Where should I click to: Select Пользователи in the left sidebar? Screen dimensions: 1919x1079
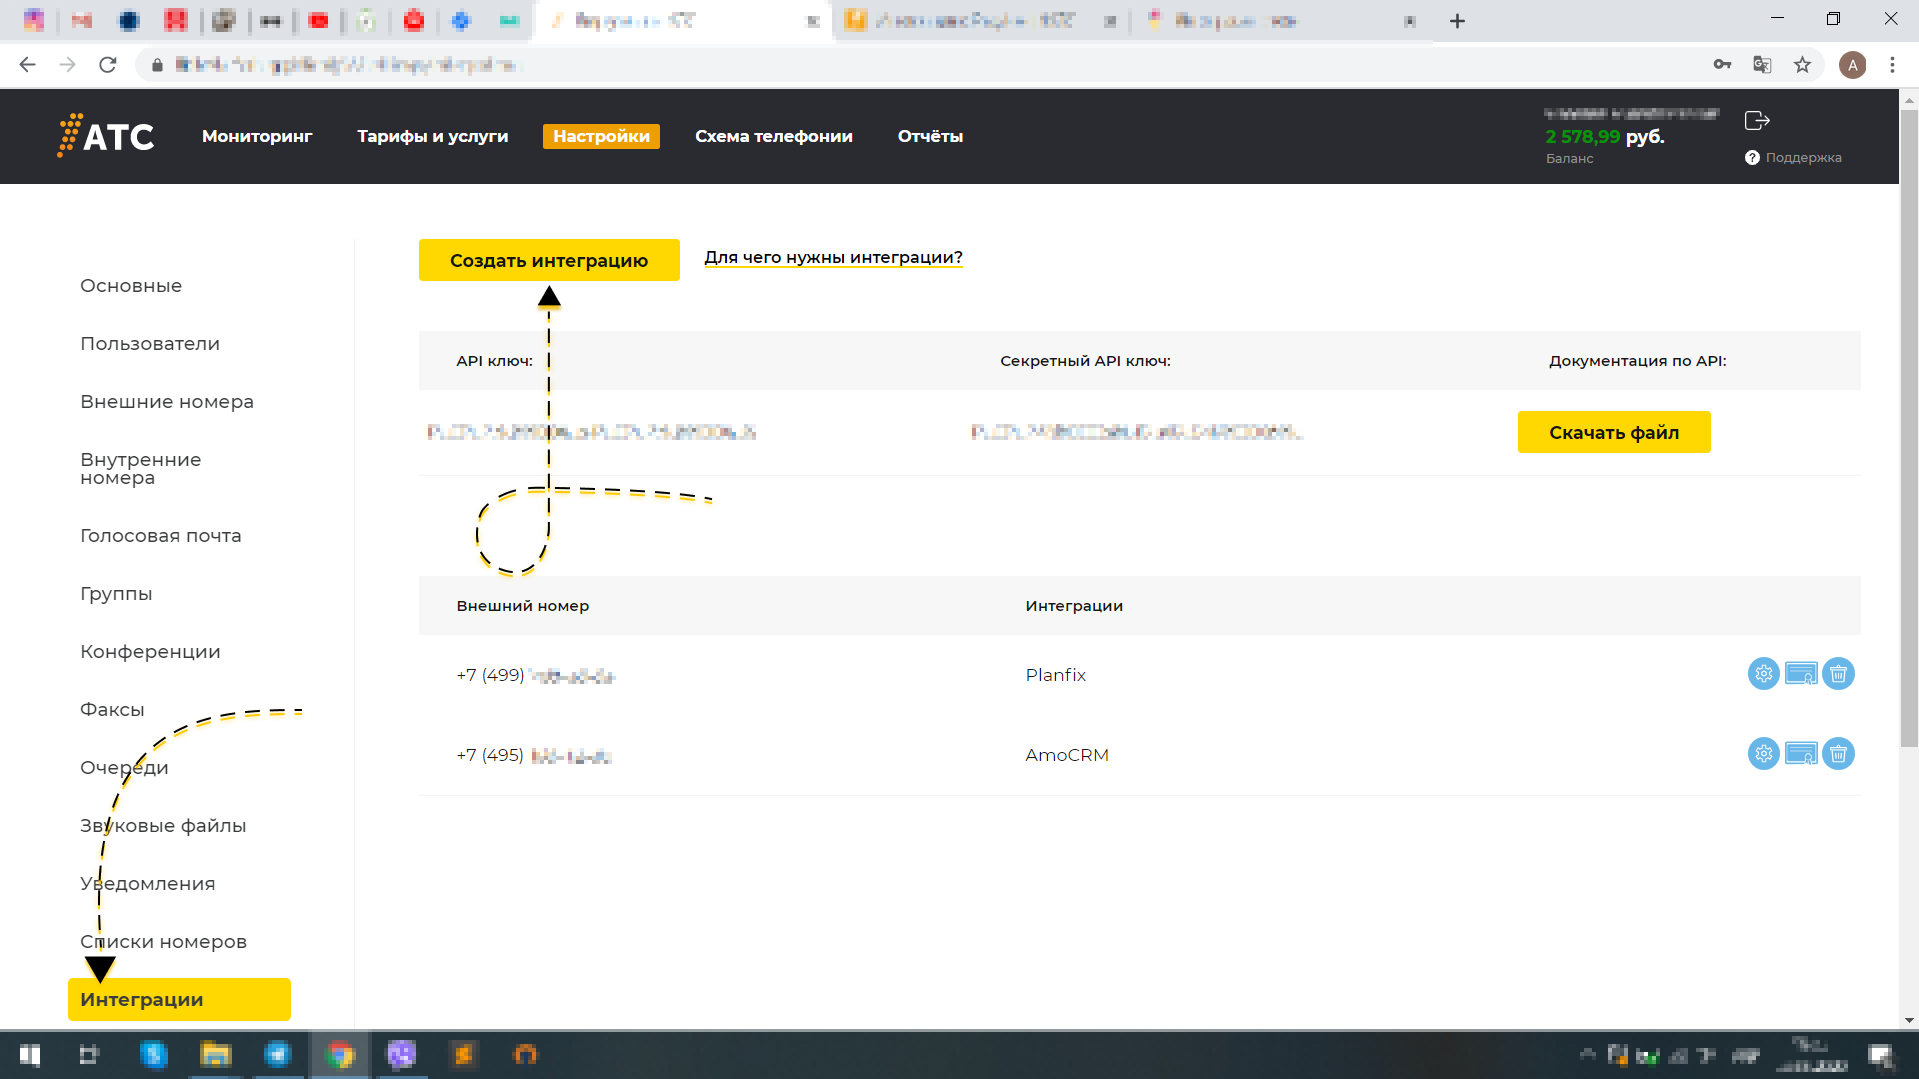tap(150, 344)
